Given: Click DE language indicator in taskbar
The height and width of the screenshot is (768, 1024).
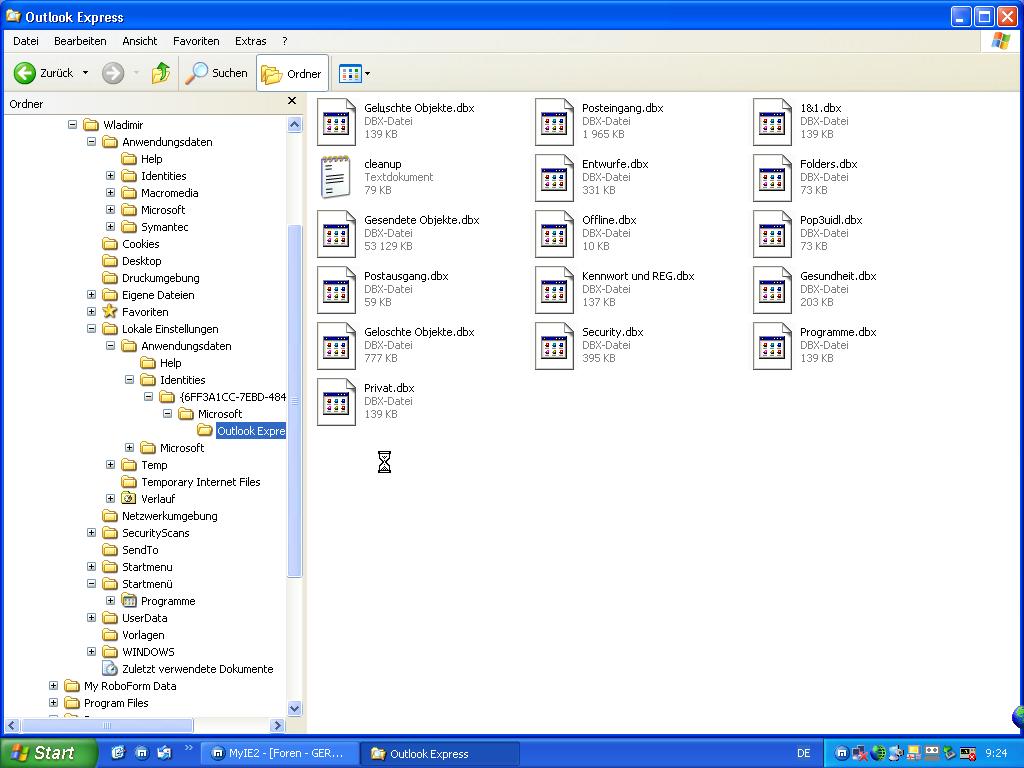Looking at the screenshot, I should (x=803, y=753).
